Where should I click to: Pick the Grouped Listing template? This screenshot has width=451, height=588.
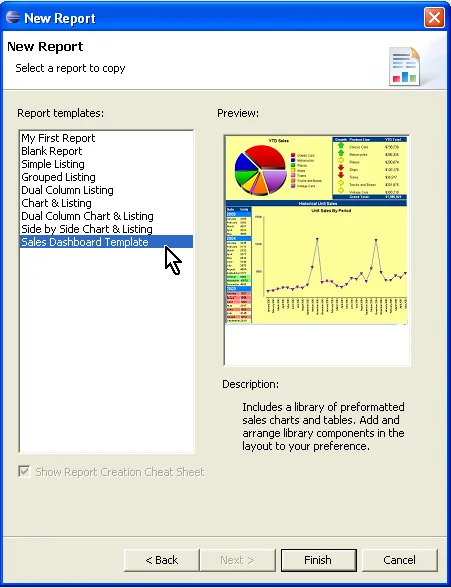coord(58,177)
